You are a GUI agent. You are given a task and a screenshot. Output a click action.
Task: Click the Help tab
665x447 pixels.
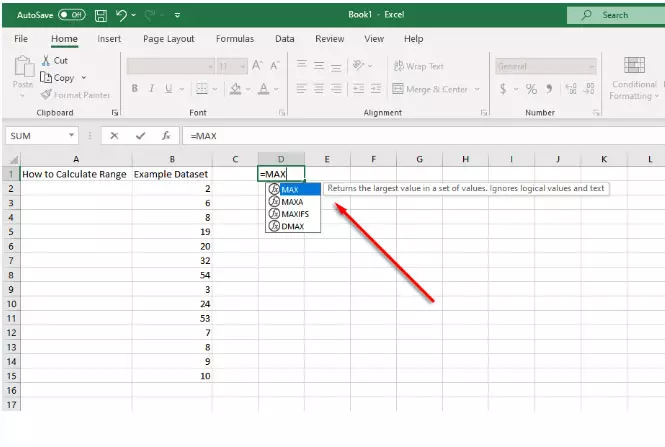coord(414,39)
